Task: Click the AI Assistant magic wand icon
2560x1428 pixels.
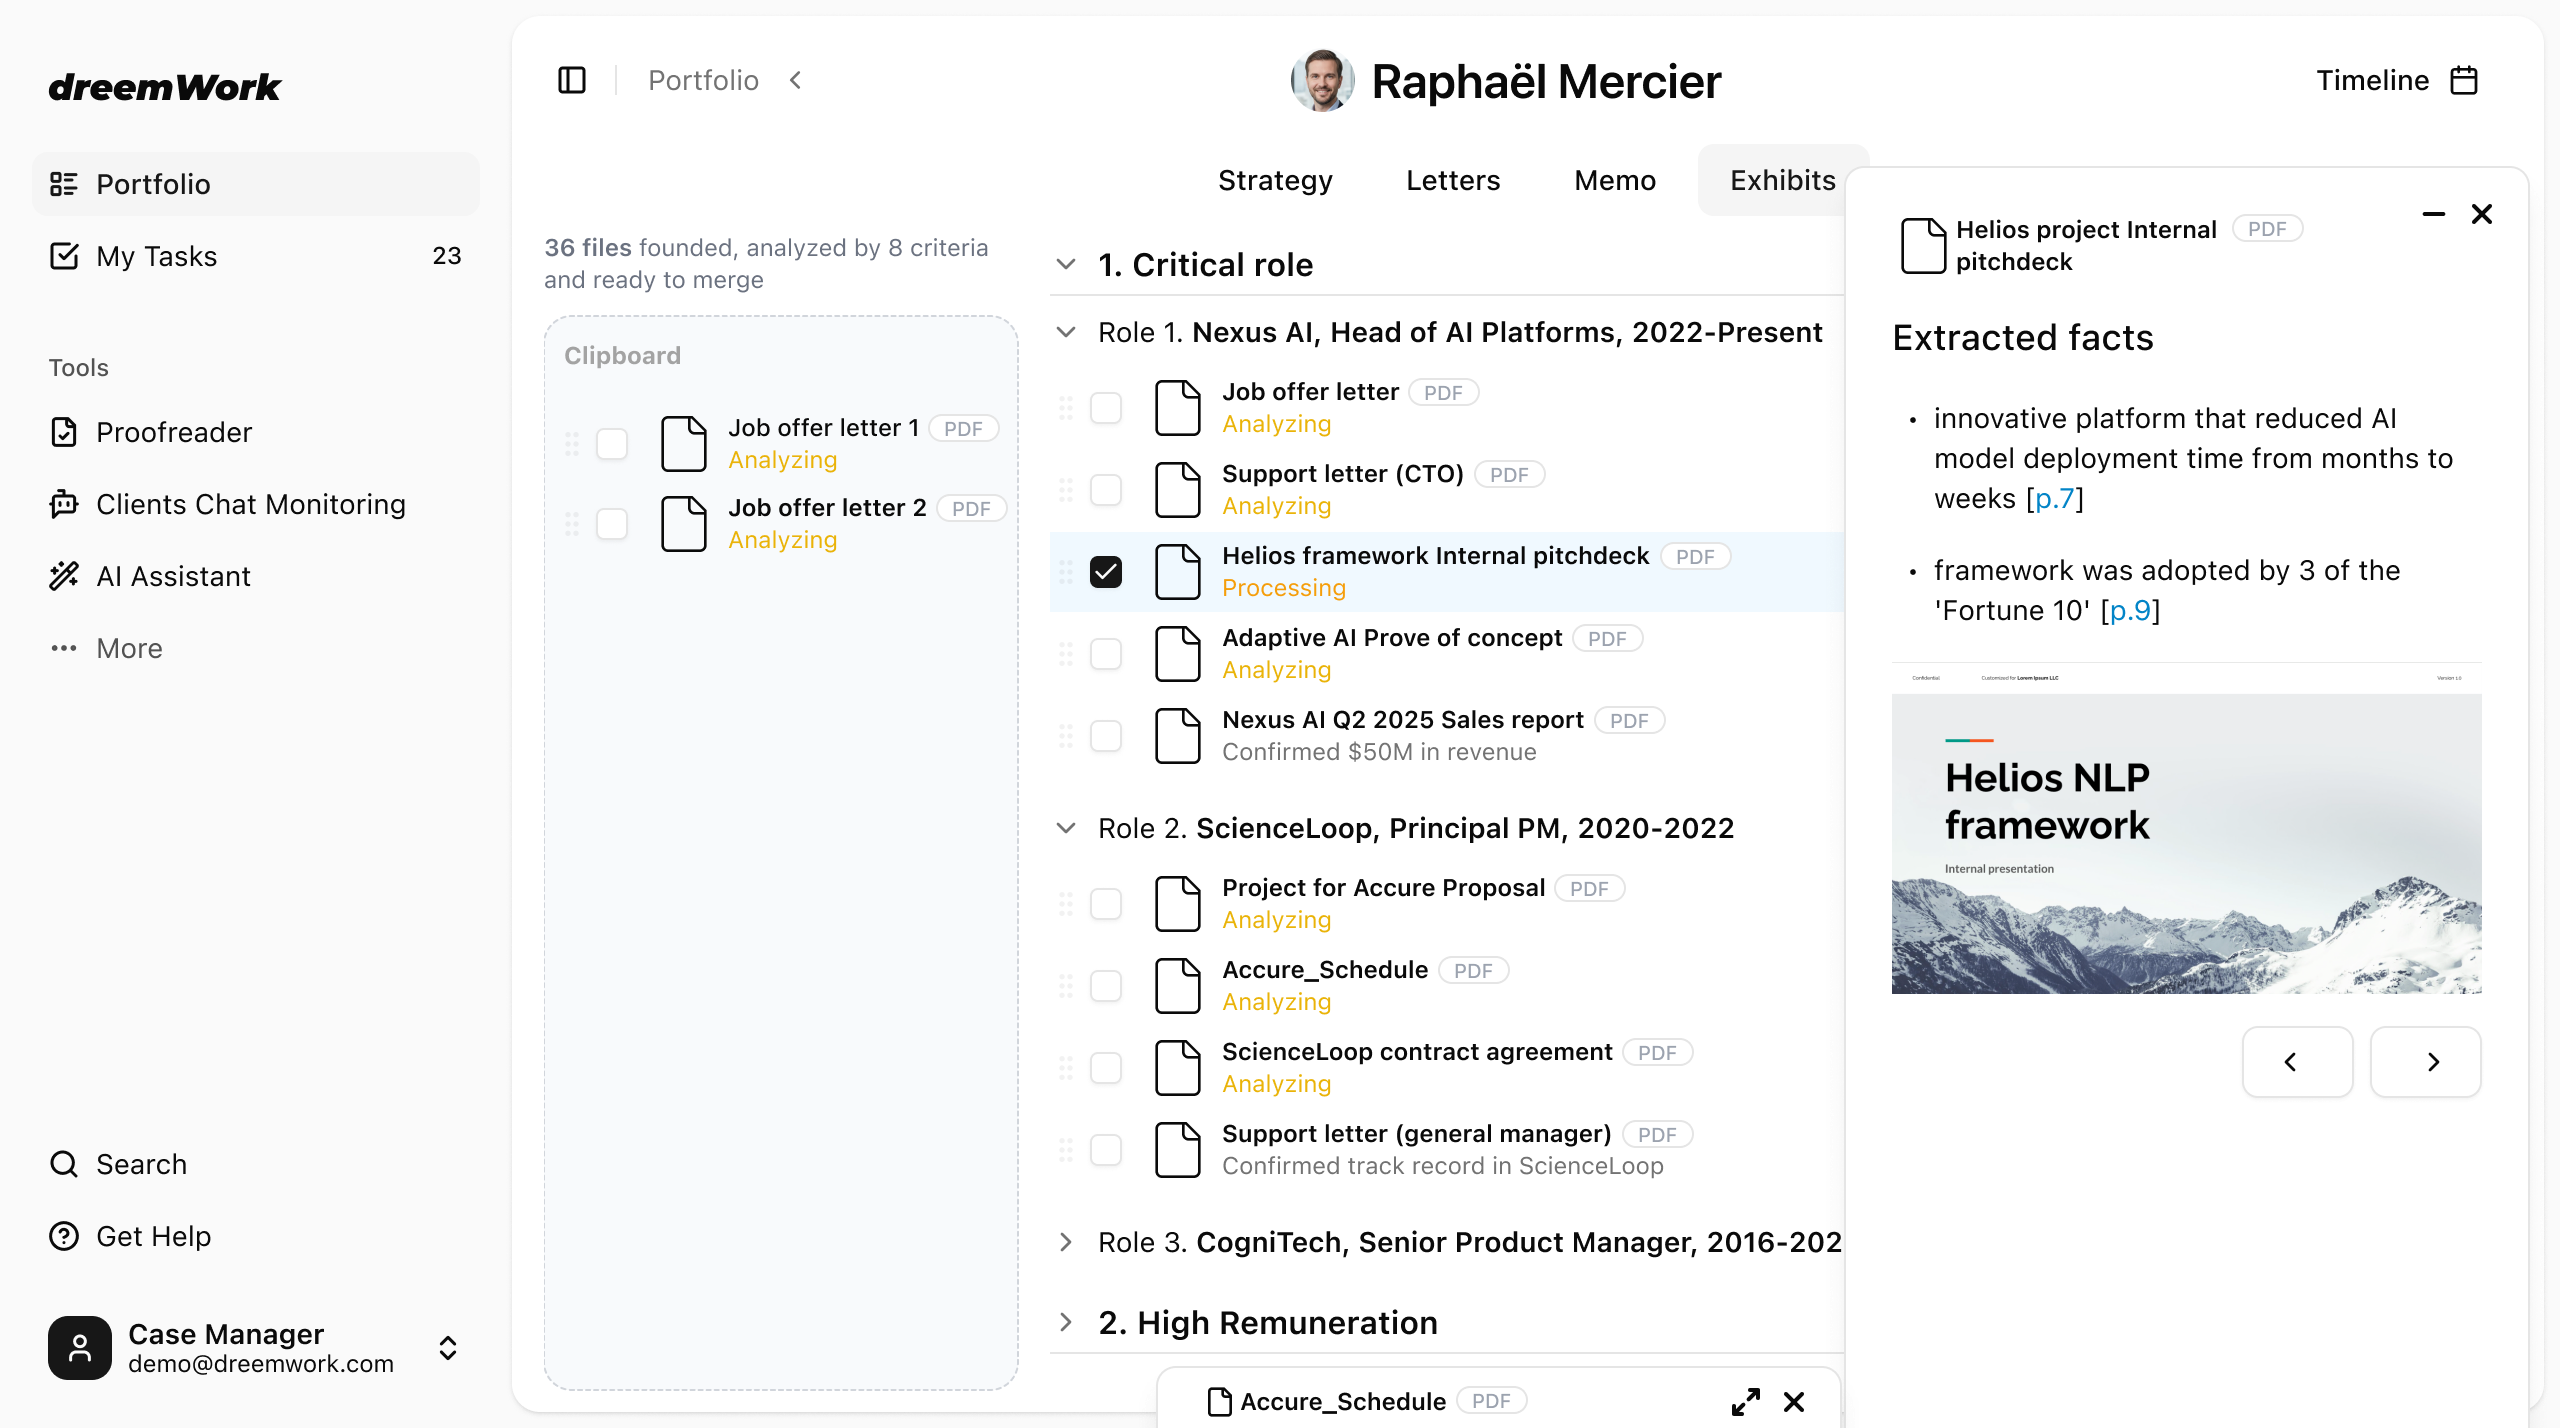Action: click(x=64, y=576)
